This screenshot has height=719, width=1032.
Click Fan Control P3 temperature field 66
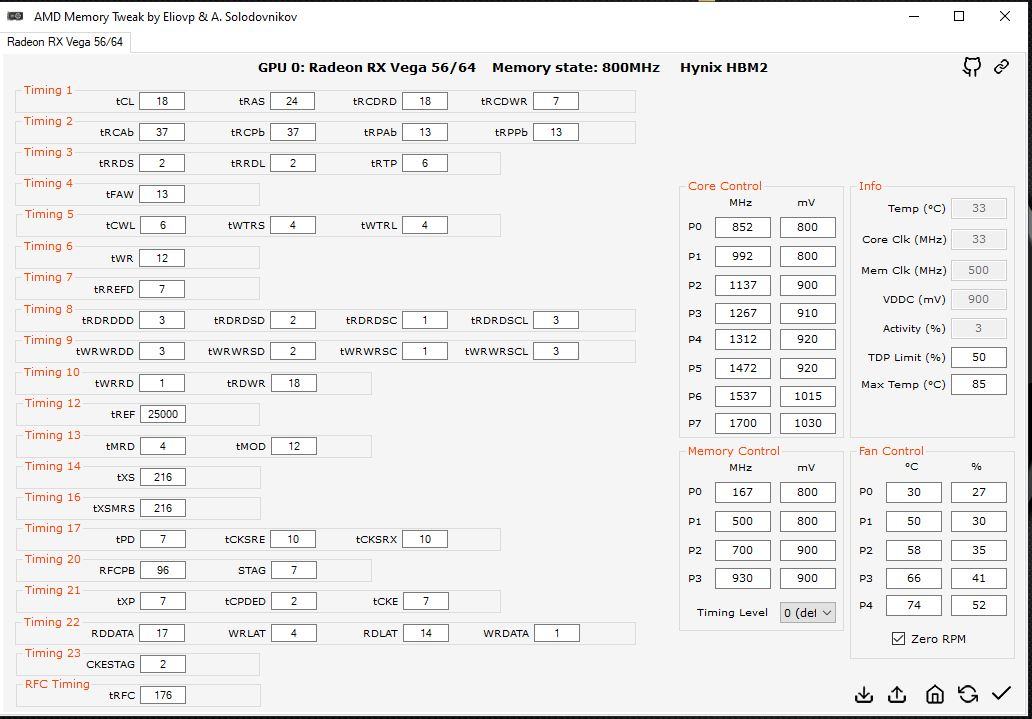914,579
